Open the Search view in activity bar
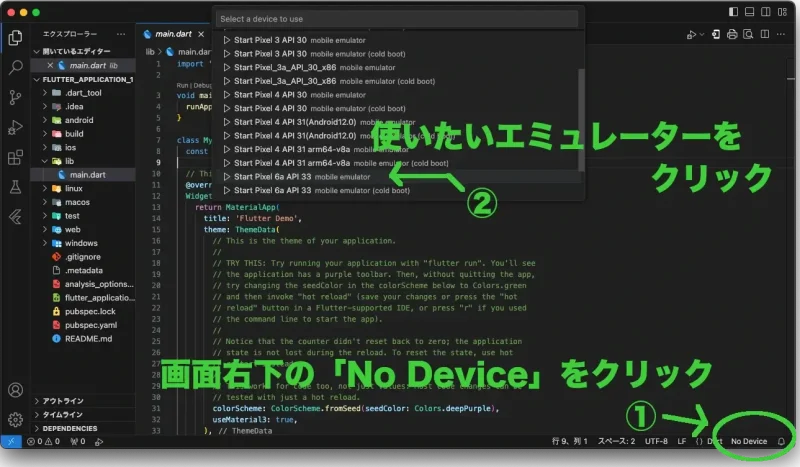The image size is (800, 467). 15,67
